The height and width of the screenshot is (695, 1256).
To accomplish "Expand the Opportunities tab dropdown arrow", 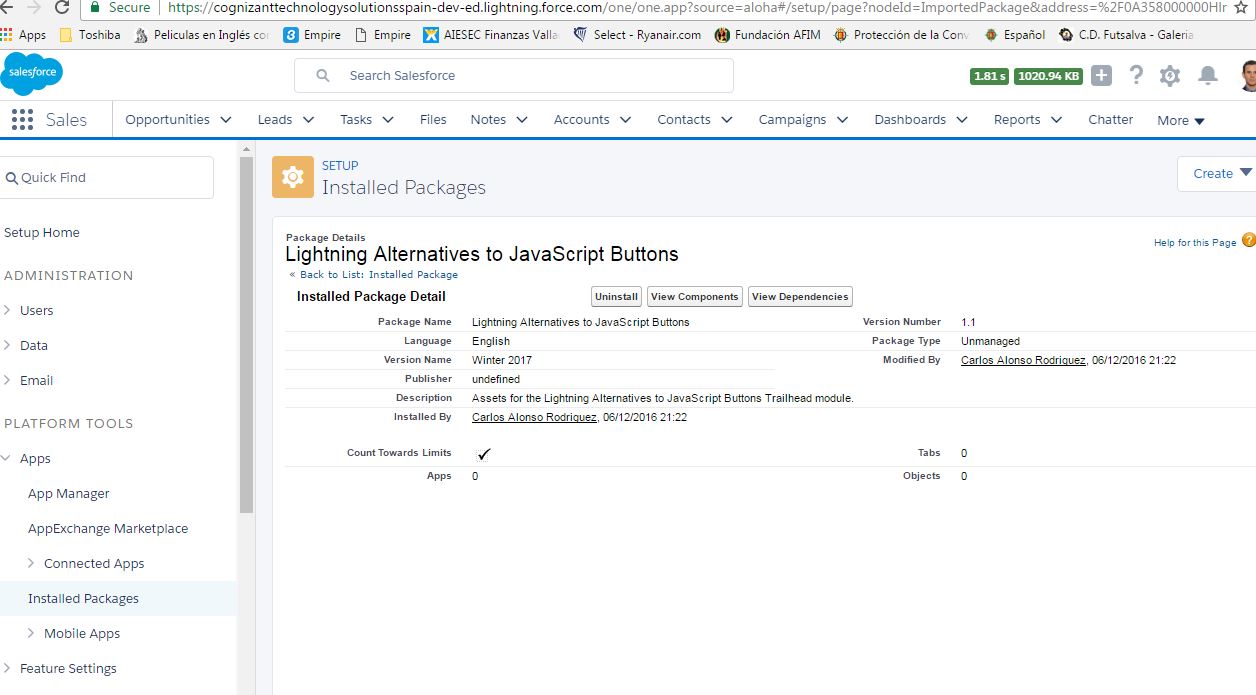I will pos(226,120).
